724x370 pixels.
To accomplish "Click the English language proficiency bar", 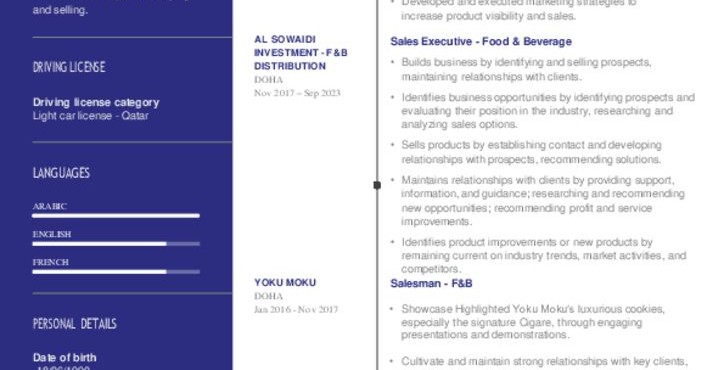I will point(116,243).
